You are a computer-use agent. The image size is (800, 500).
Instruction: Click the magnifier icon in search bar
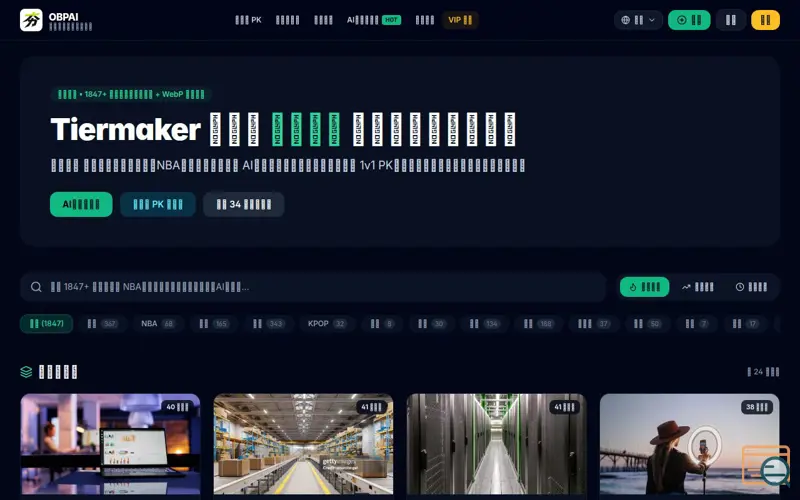pyautogui.click(x=36, y=287)
